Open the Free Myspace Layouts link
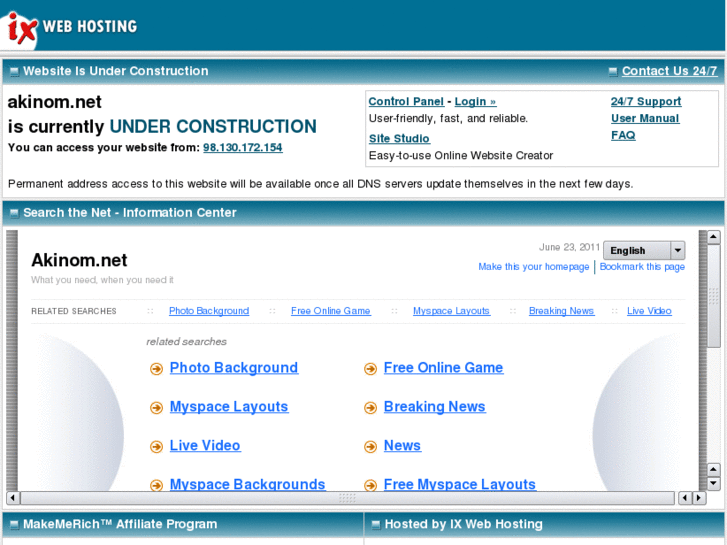This screenshot has height=545, width=727. pos(459,484)
